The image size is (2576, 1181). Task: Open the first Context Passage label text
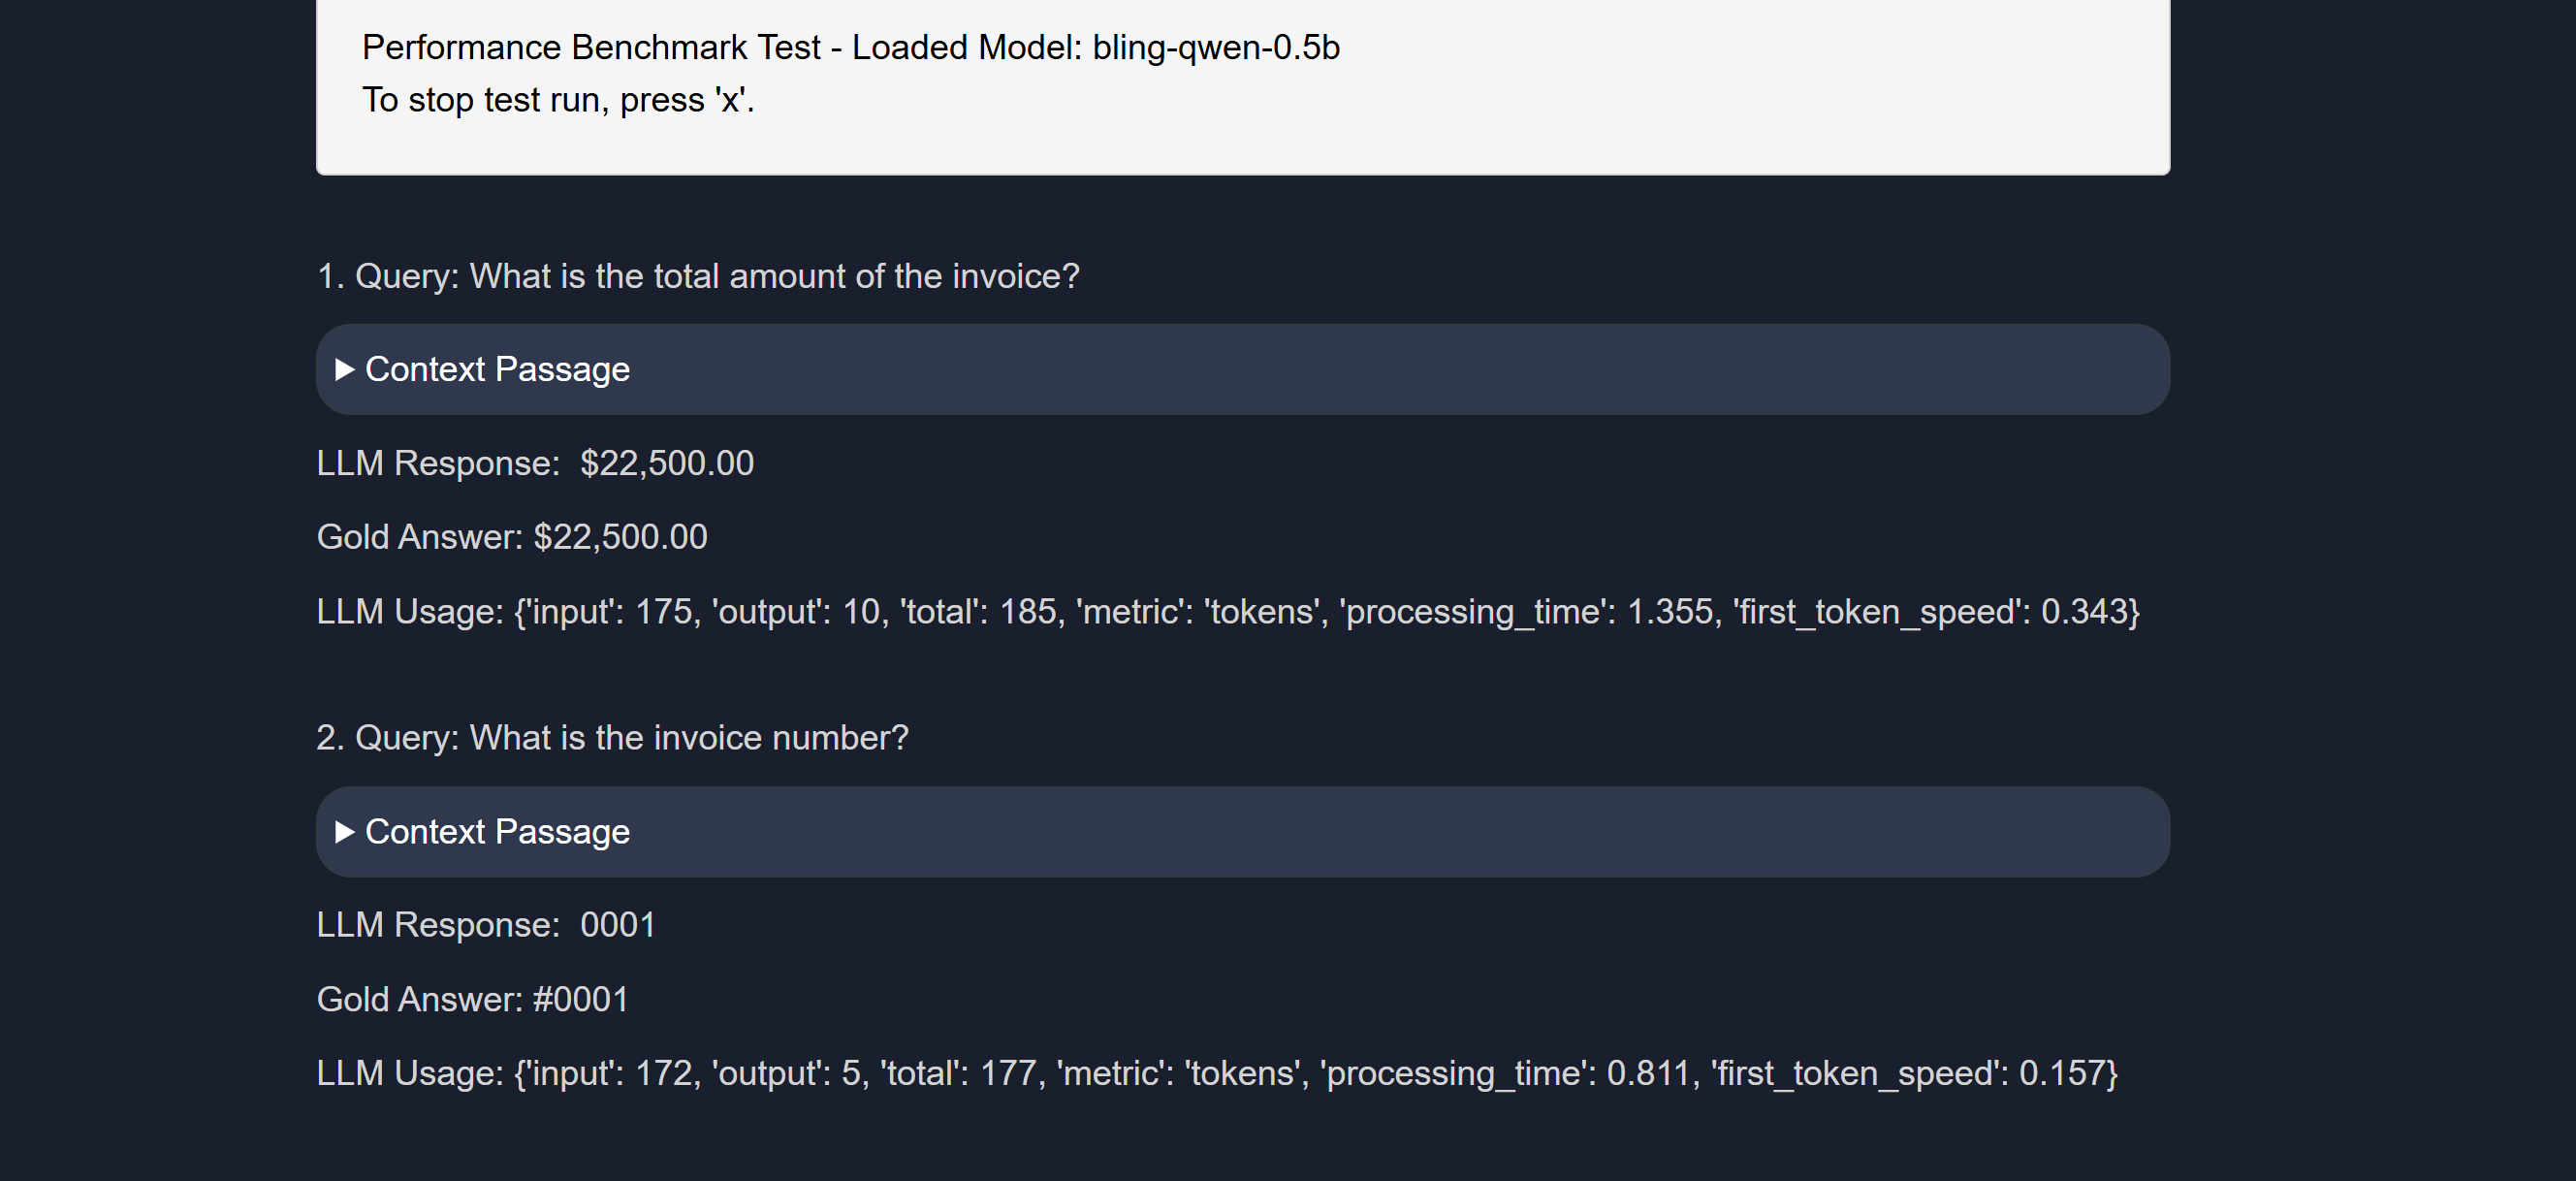coord(497,370)
